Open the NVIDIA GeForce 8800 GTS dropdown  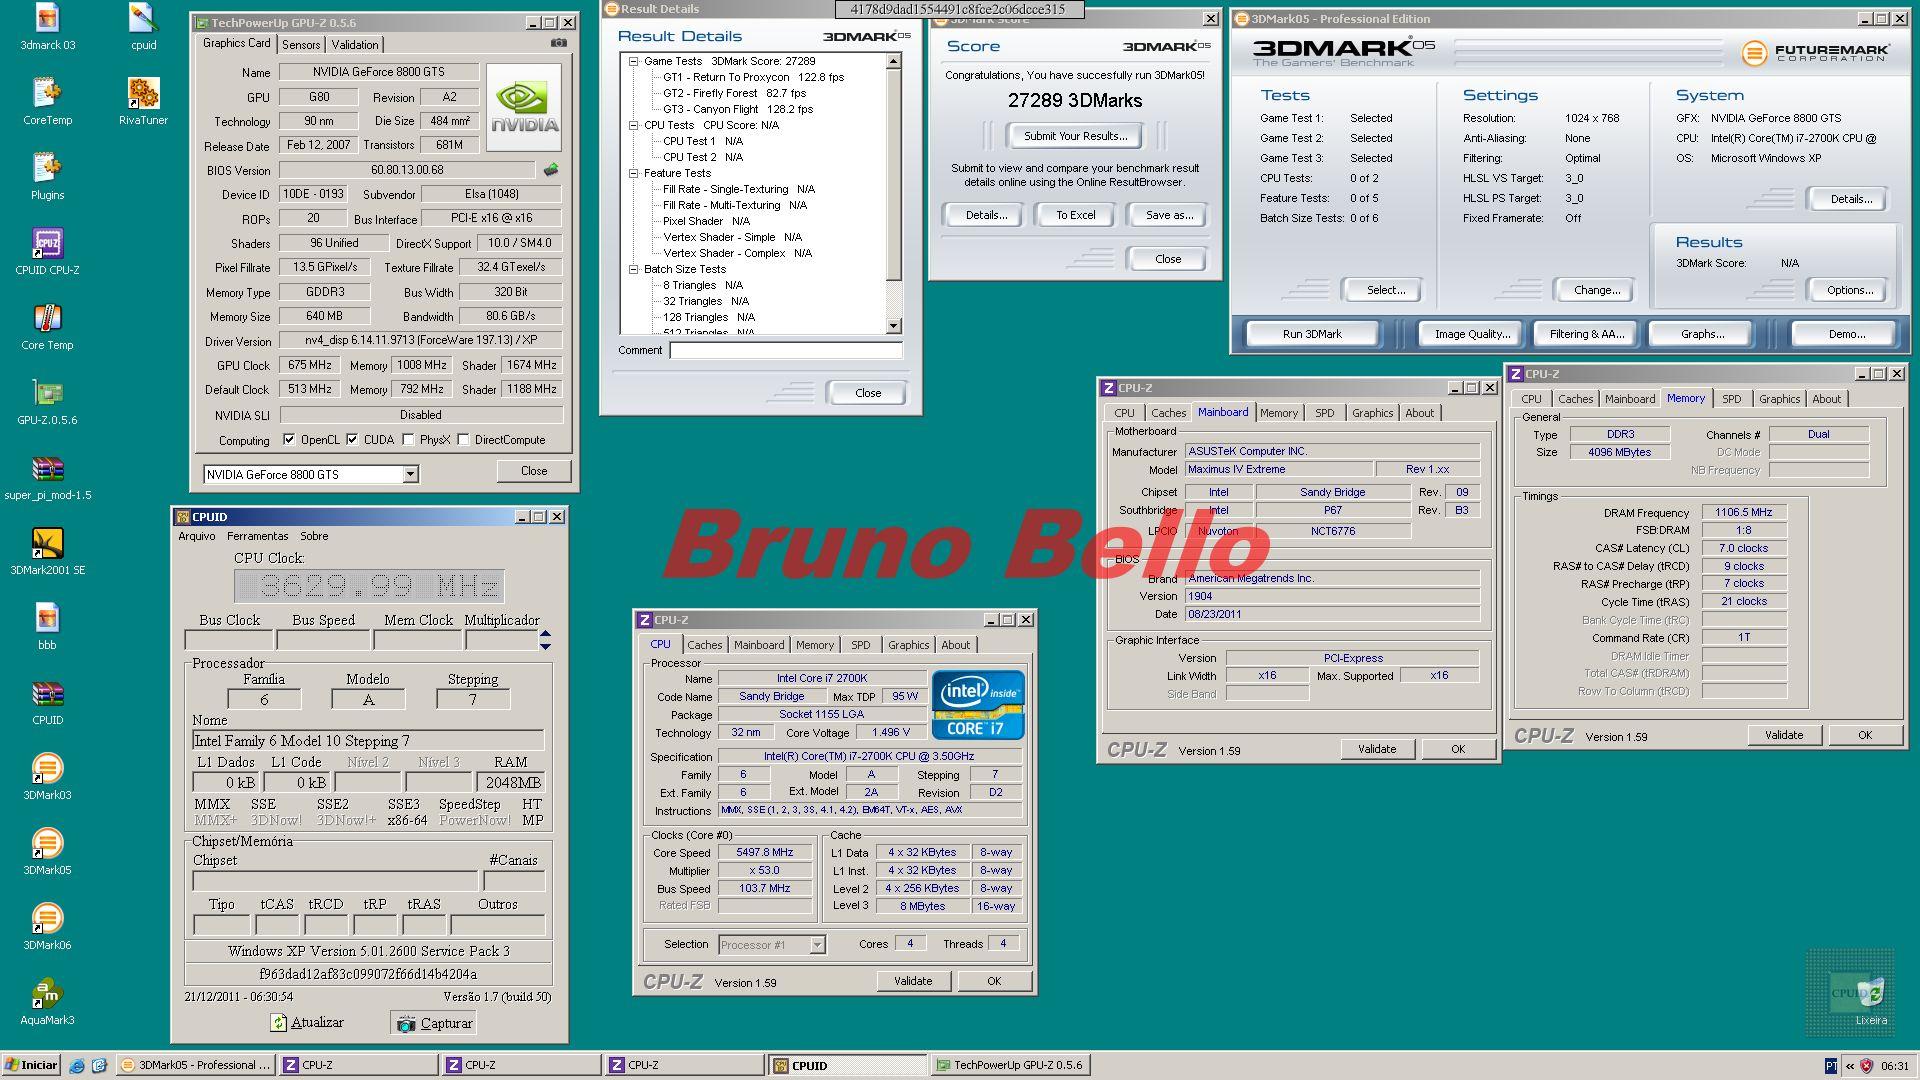tap(410, 474)
